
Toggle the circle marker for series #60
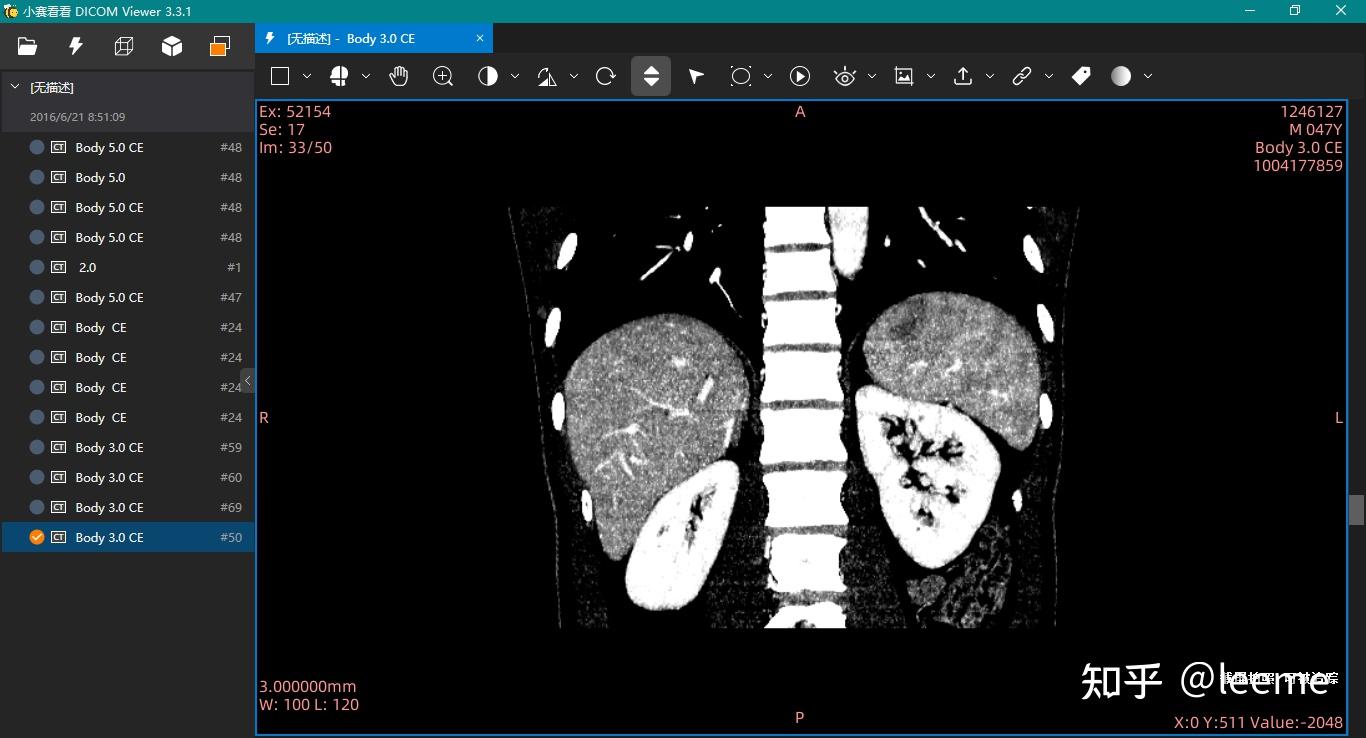(37, 477)
